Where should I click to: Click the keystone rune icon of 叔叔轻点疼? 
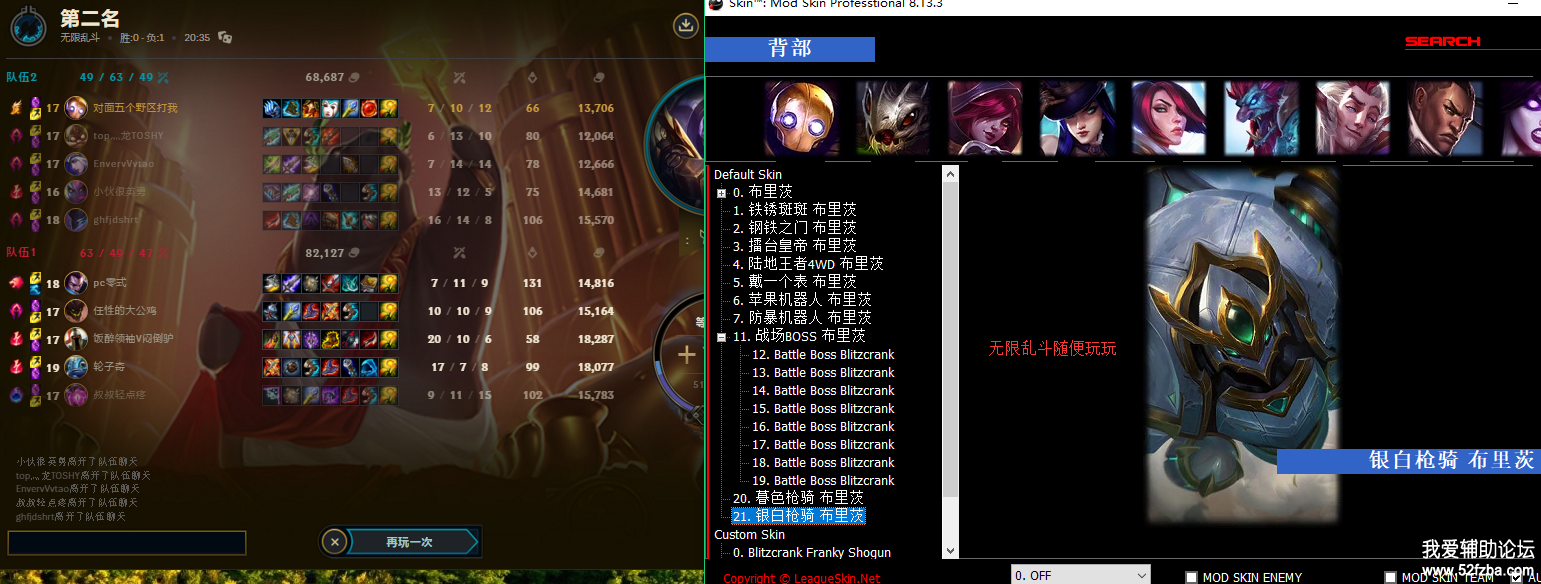coord(16,395)
